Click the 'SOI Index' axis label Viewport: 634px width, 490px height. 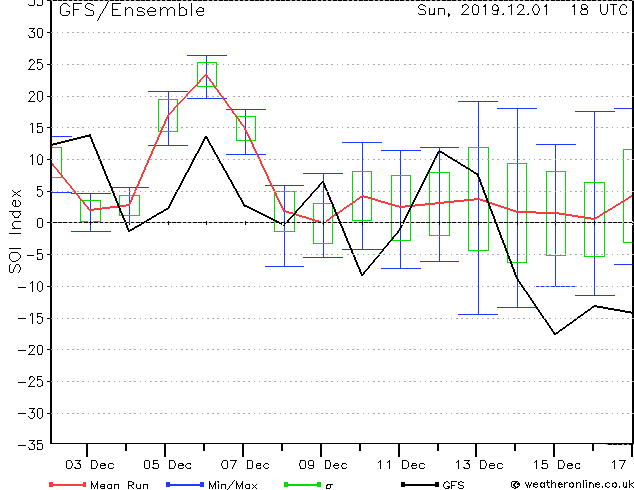pyautogui.click(x=15, y=231)
